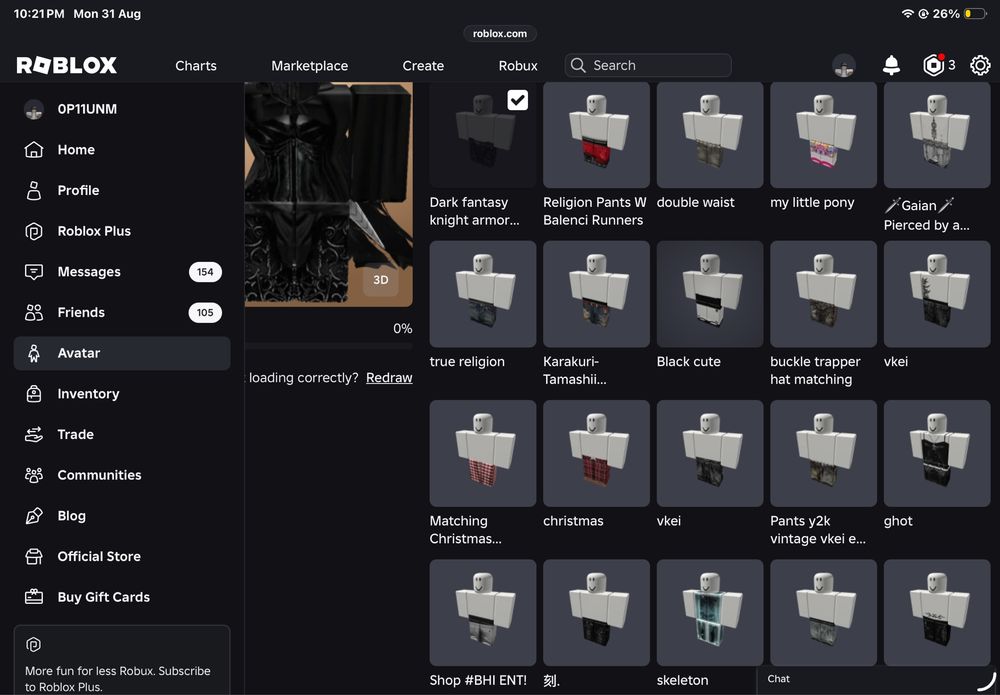Select the my little pony pants thumbnail
The height and width of the screenshot is (695, 1000).
click(x=823, y=135)
